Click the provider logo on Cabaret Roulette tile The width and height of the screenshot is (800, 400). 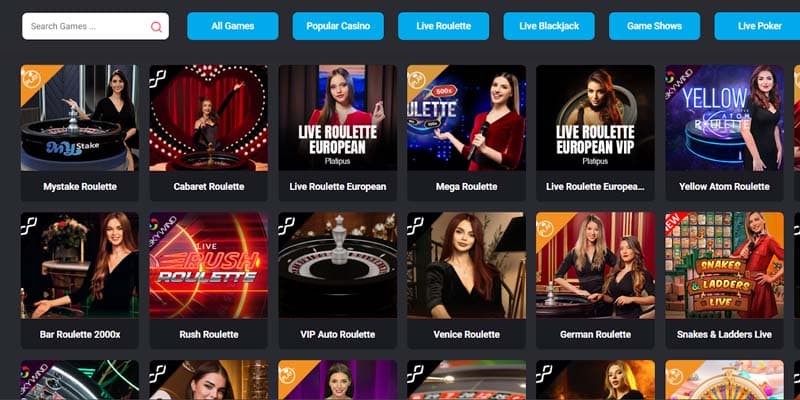tap(158, 78)
